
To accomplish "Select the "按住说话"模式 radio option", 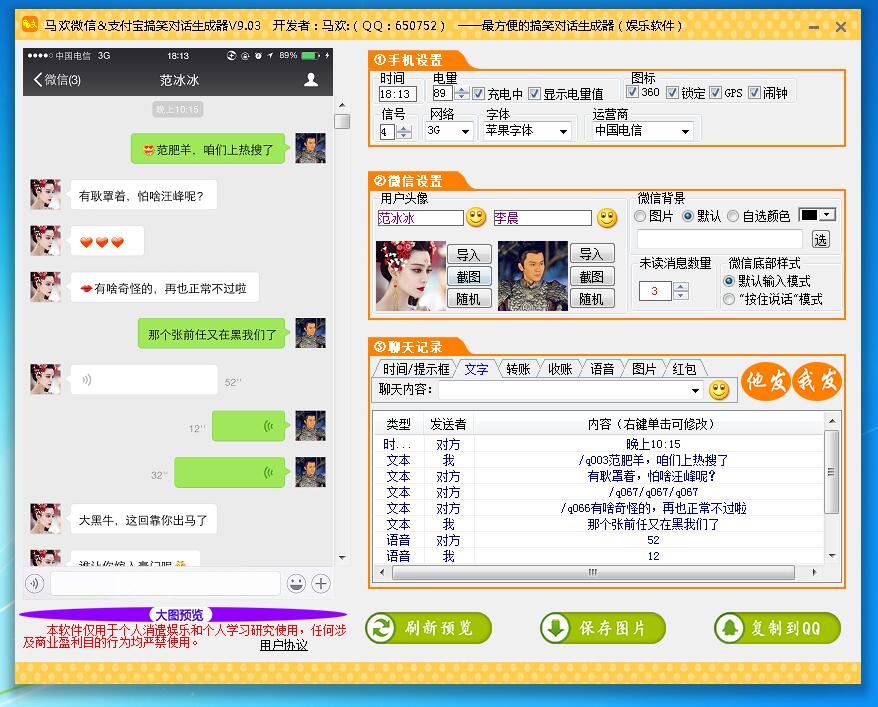I will tap(729, 299).
